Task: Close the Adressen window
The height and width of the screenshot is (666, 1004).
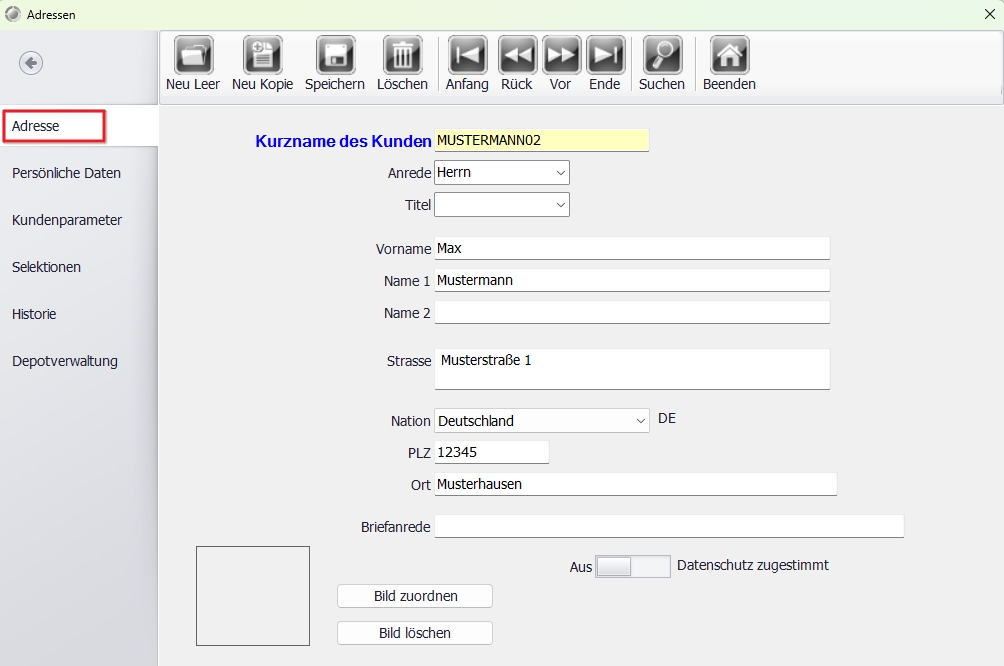Action: 989,14
